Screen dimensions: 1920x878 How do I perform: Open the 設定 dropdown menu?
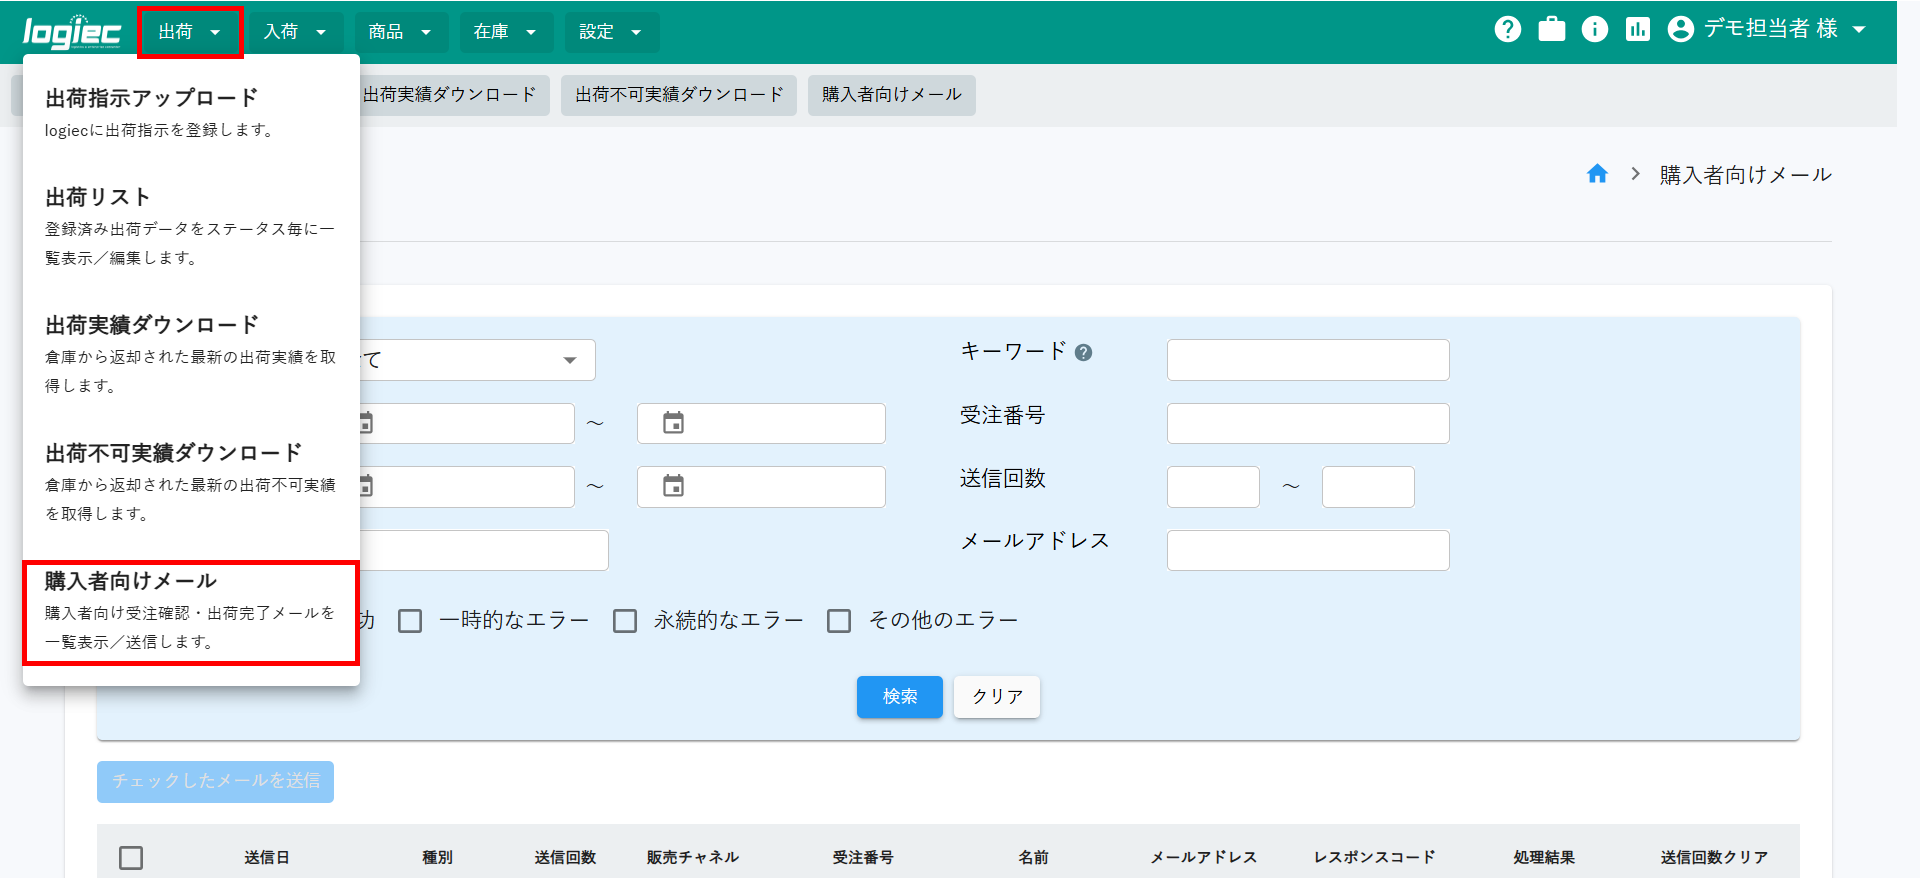tap(611, 32)
